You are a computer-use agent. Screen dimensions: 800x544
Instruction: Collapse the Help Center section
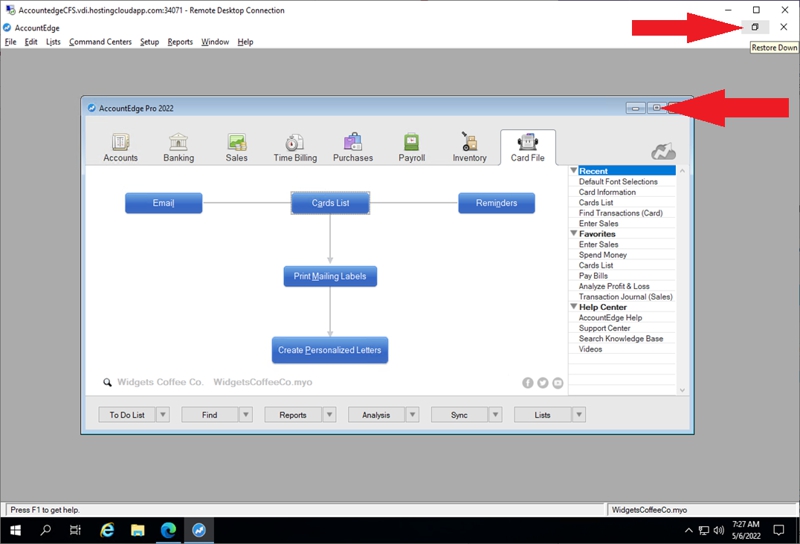click(x=574, y=307)
